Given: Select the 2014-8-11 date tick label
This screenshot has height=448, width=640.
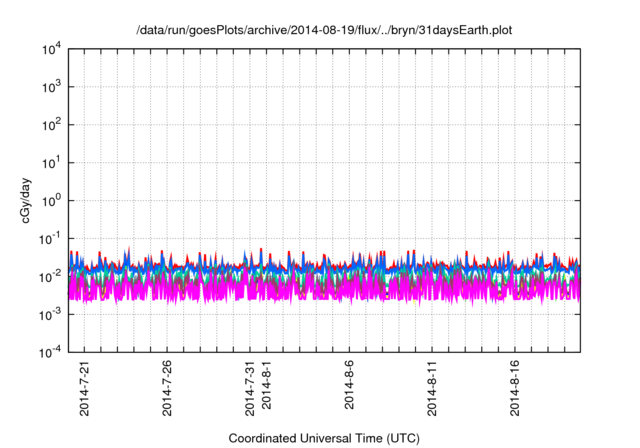Looking at the screenshot, I should point(433,389).
